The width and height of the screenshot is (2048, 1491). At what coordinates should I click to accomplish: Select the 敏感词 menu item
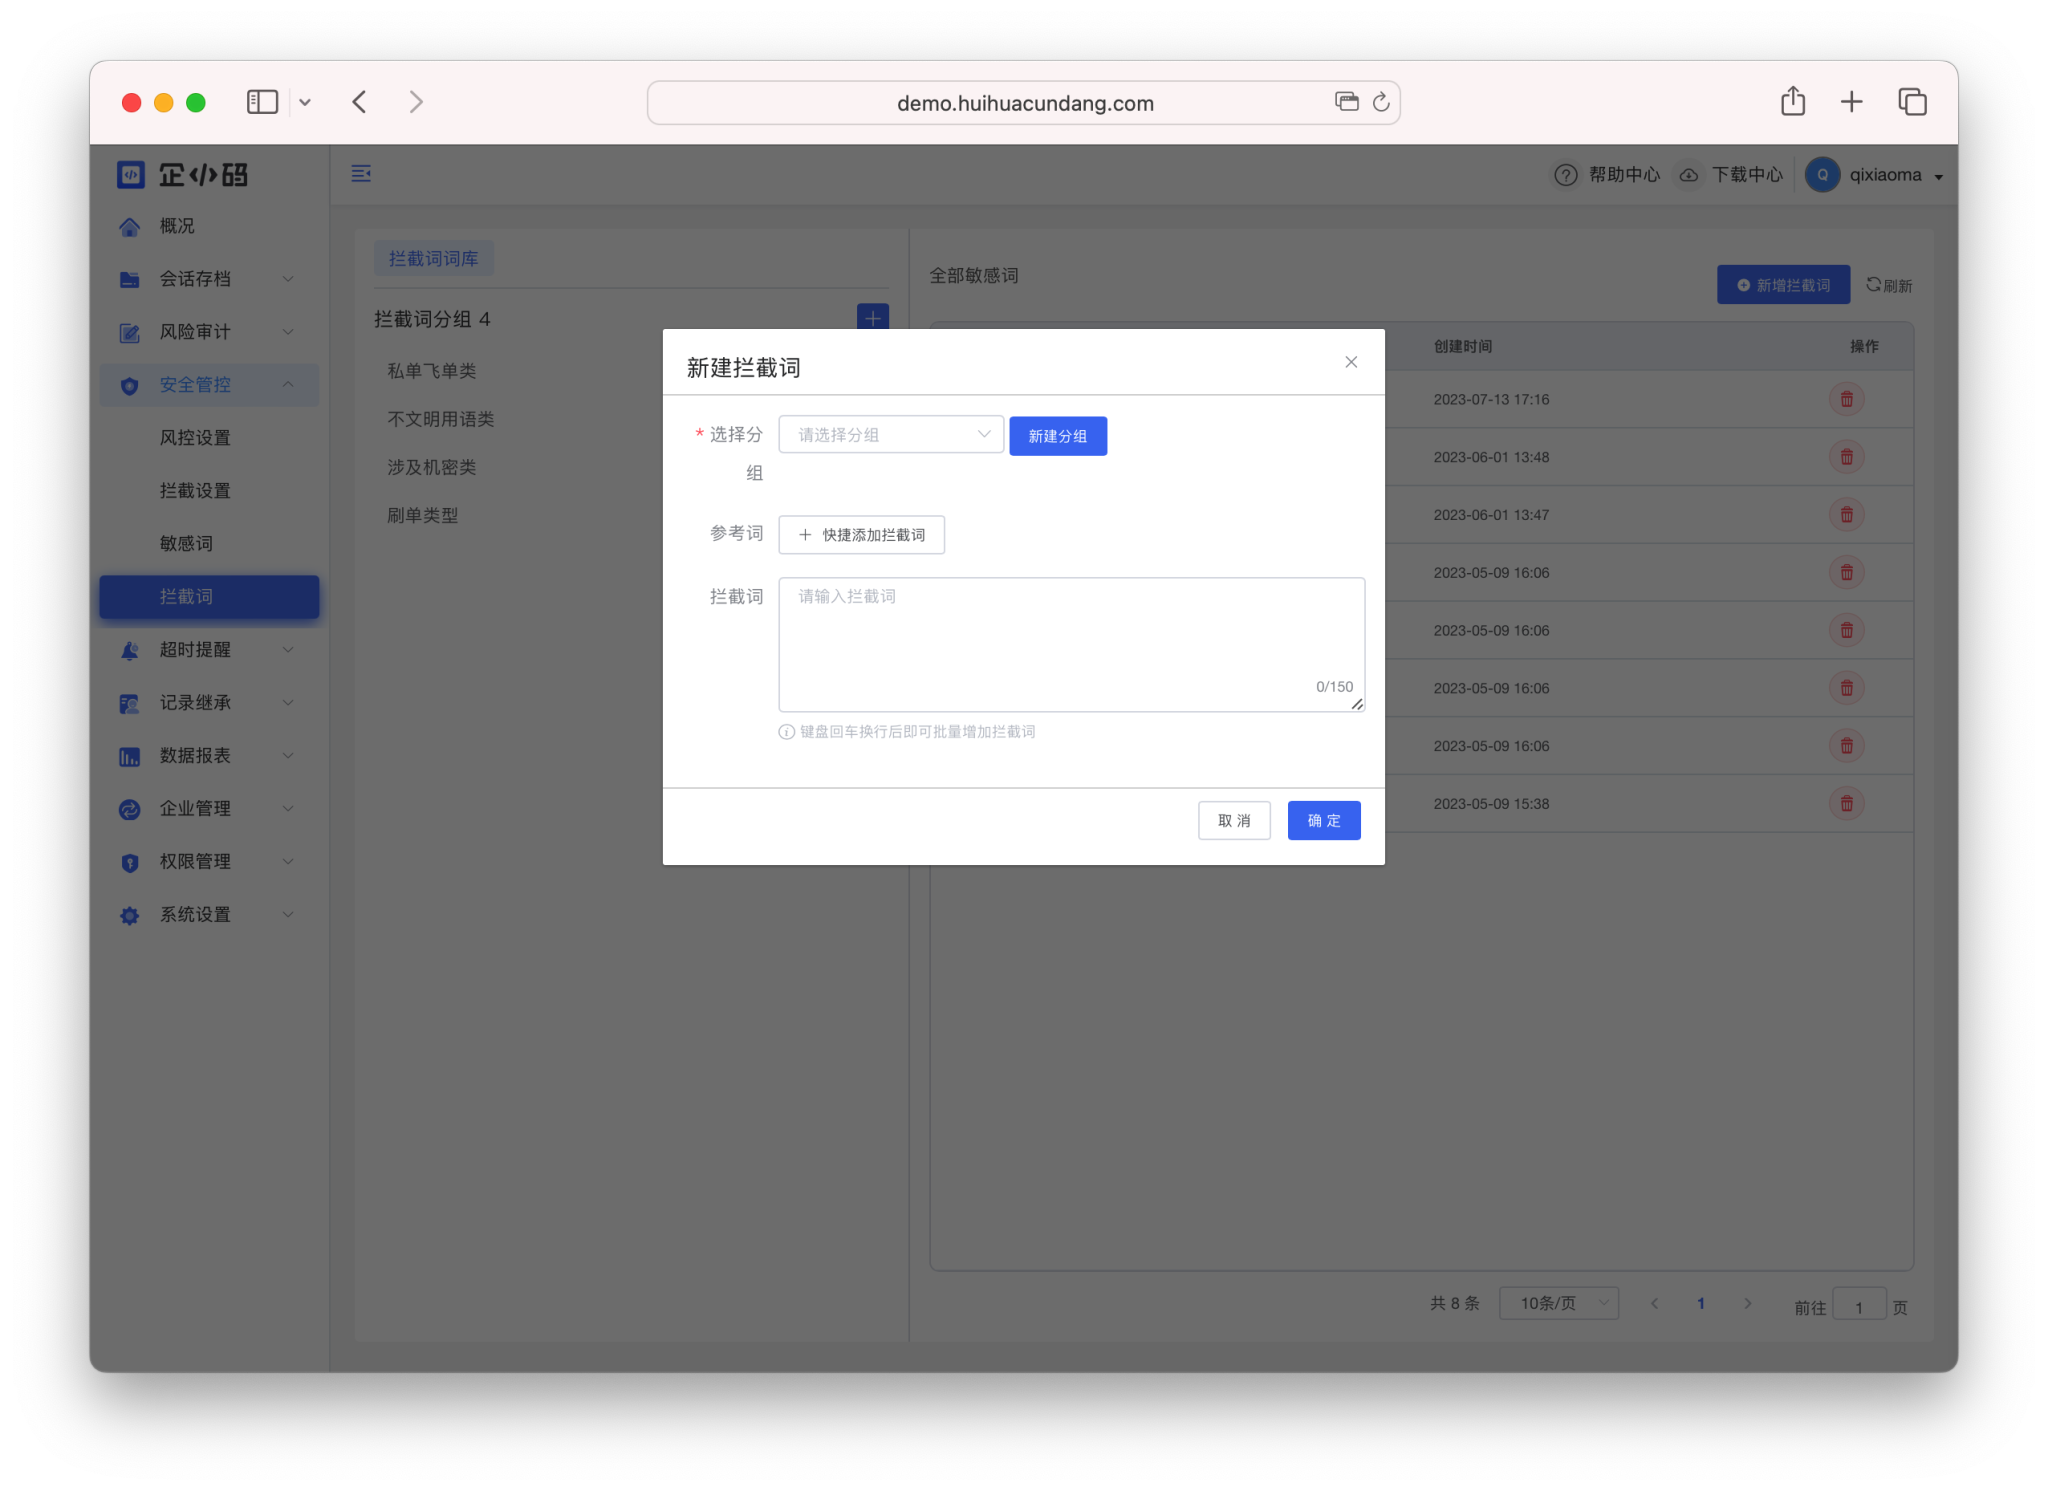pyautogui.click(x=186, y=544)
